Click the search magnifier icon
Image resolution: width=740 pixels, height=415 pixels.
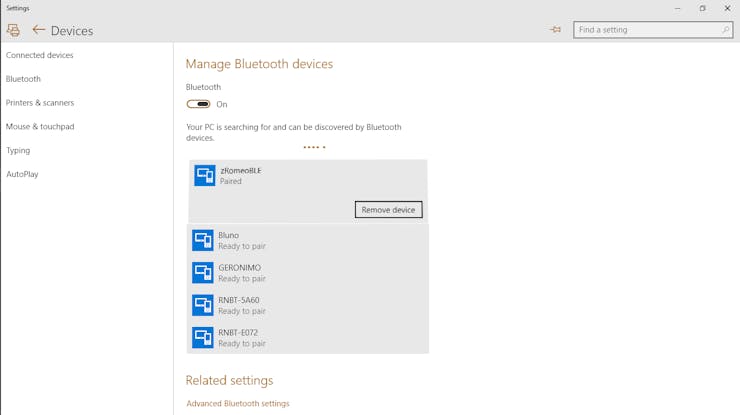725,30
